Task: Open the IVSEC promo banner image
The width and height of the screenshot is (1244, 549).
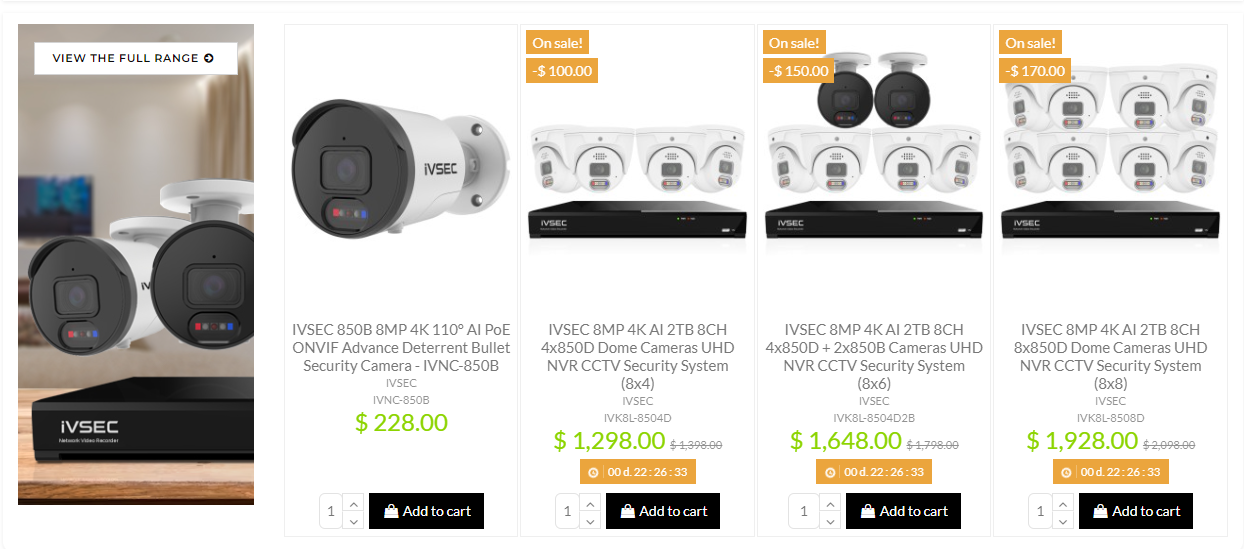Action: (136, 264)
